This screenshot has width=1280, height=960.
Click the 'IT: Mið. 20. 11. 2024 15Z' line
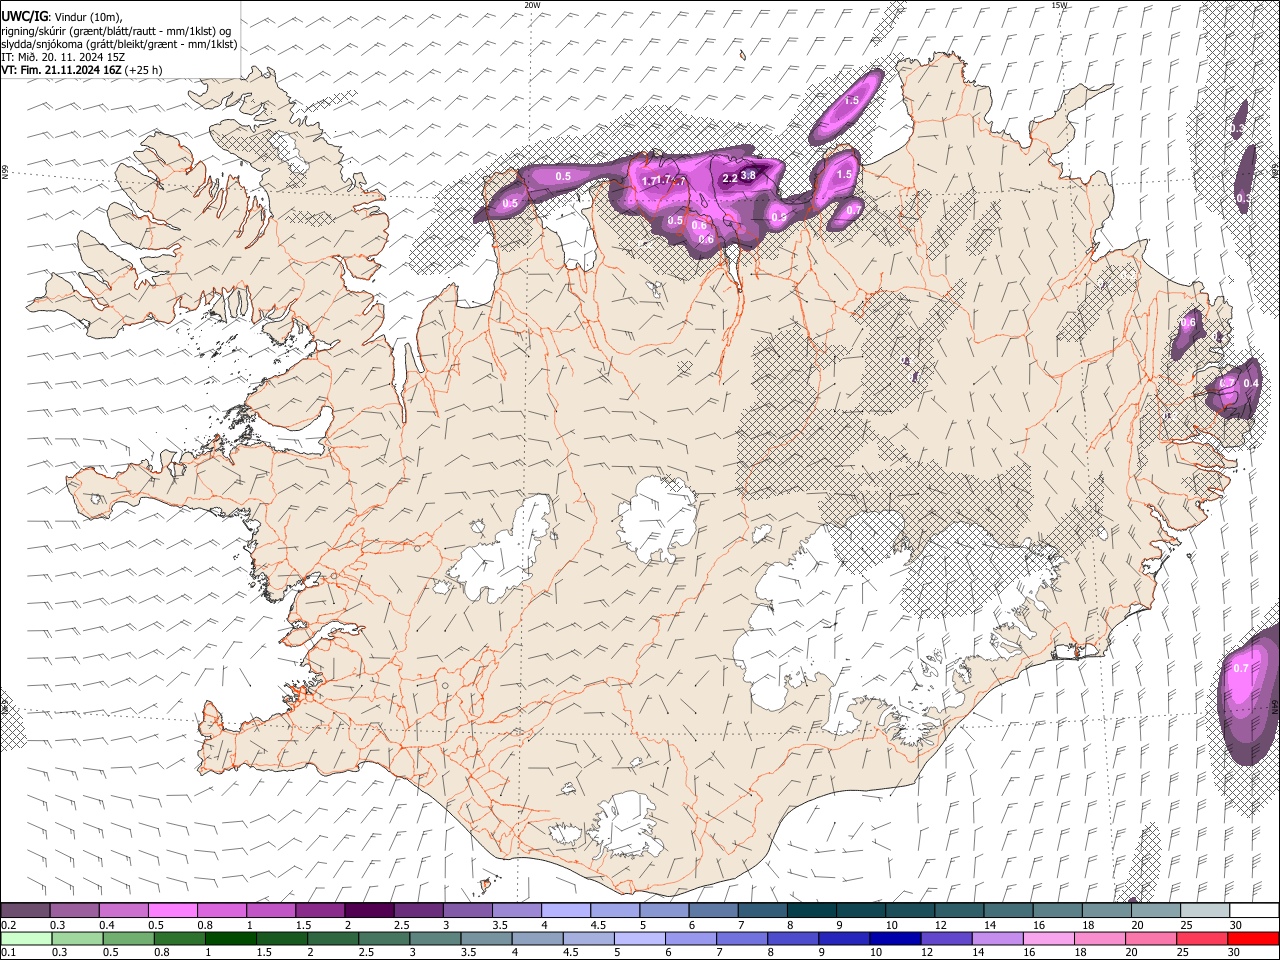click(x=63, y=57)
